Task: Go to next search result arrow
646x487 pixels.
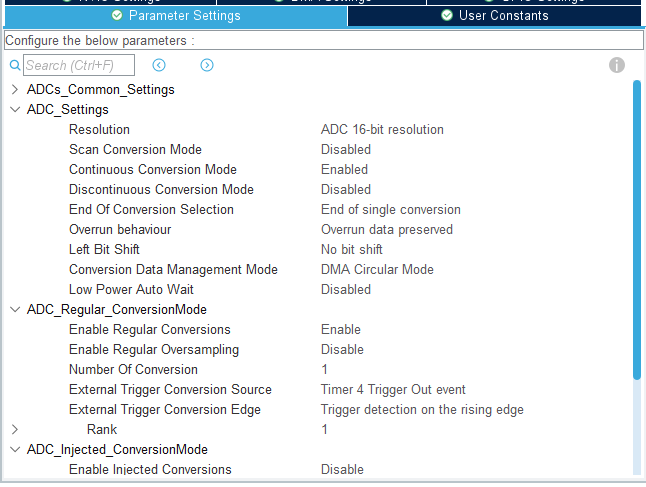Action: pyautogui.click(x=207, y=65)
